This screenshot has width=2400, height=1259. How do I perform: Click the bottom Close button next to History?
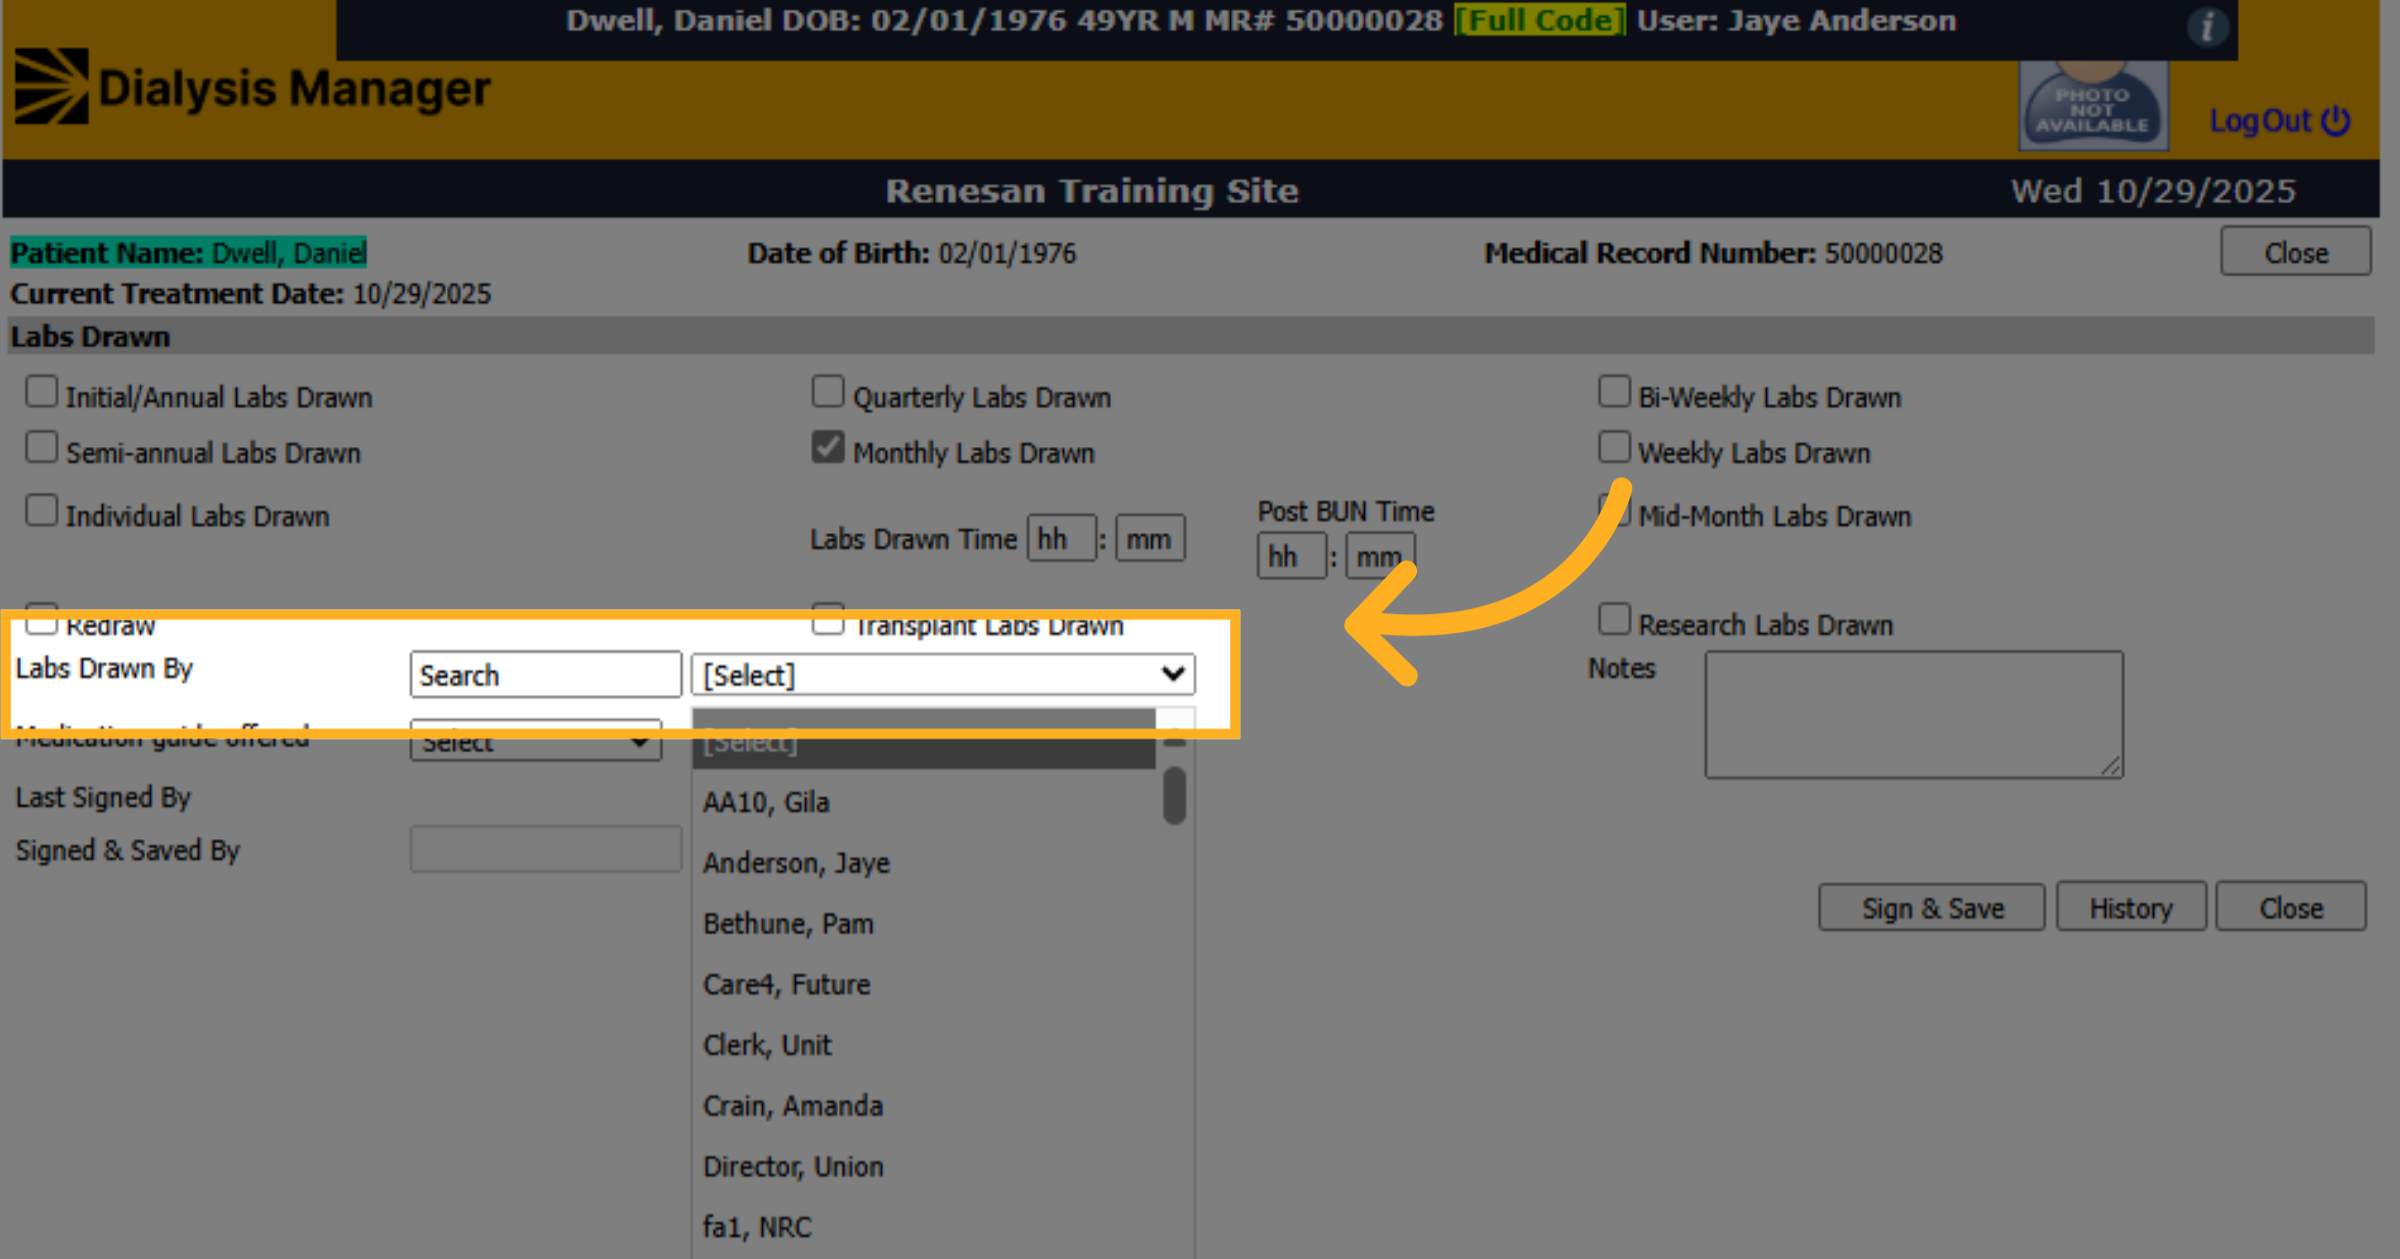[x=2291, y=908]
